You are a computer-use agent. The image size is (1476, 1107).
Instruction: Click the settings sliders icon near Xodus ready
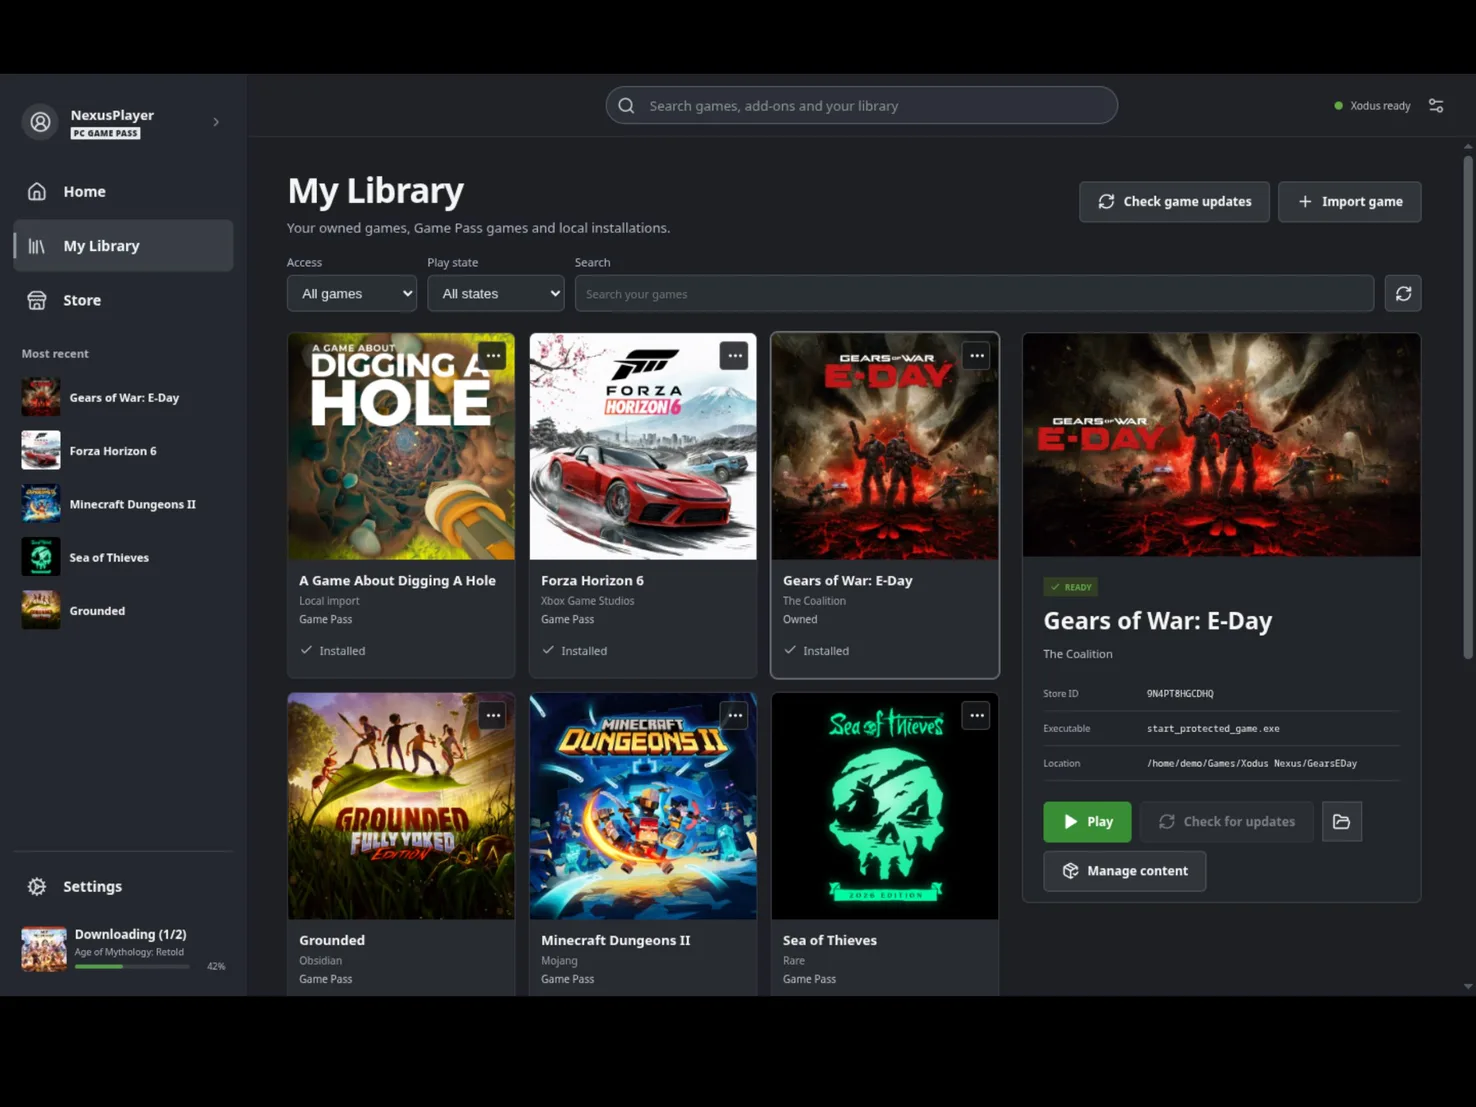(x=1436, y=105)
